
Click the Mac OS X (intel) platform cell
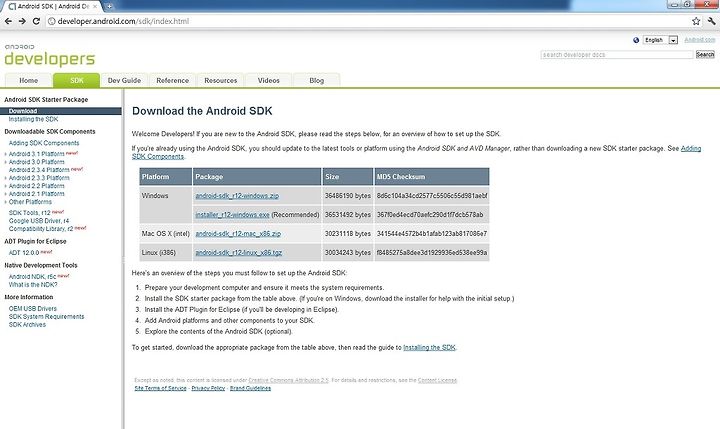[166, 234]
